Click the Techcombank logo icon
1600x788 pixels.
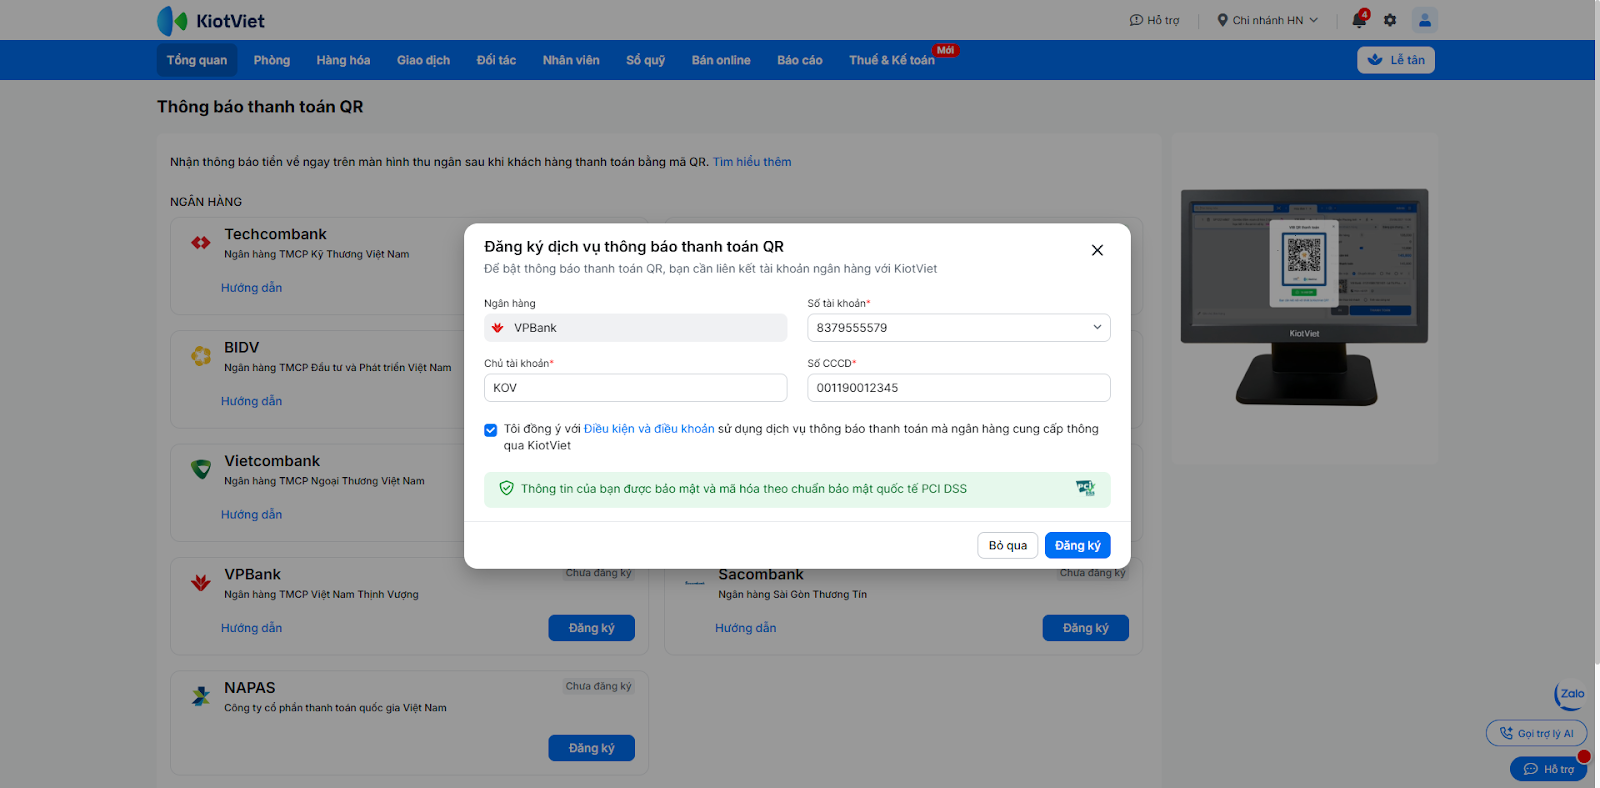[x=201, y=242]
